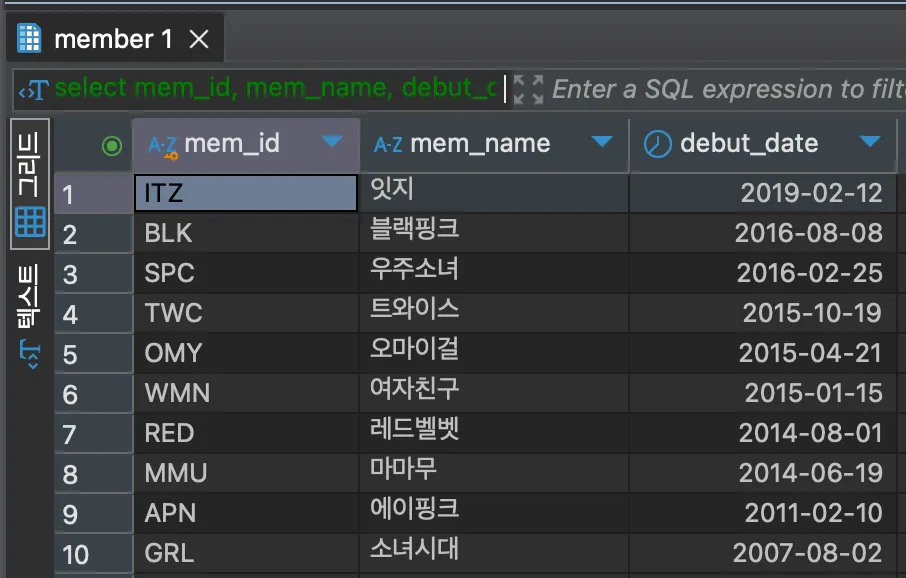
Task: Select row number 4
Action: [x=94, y=314]
